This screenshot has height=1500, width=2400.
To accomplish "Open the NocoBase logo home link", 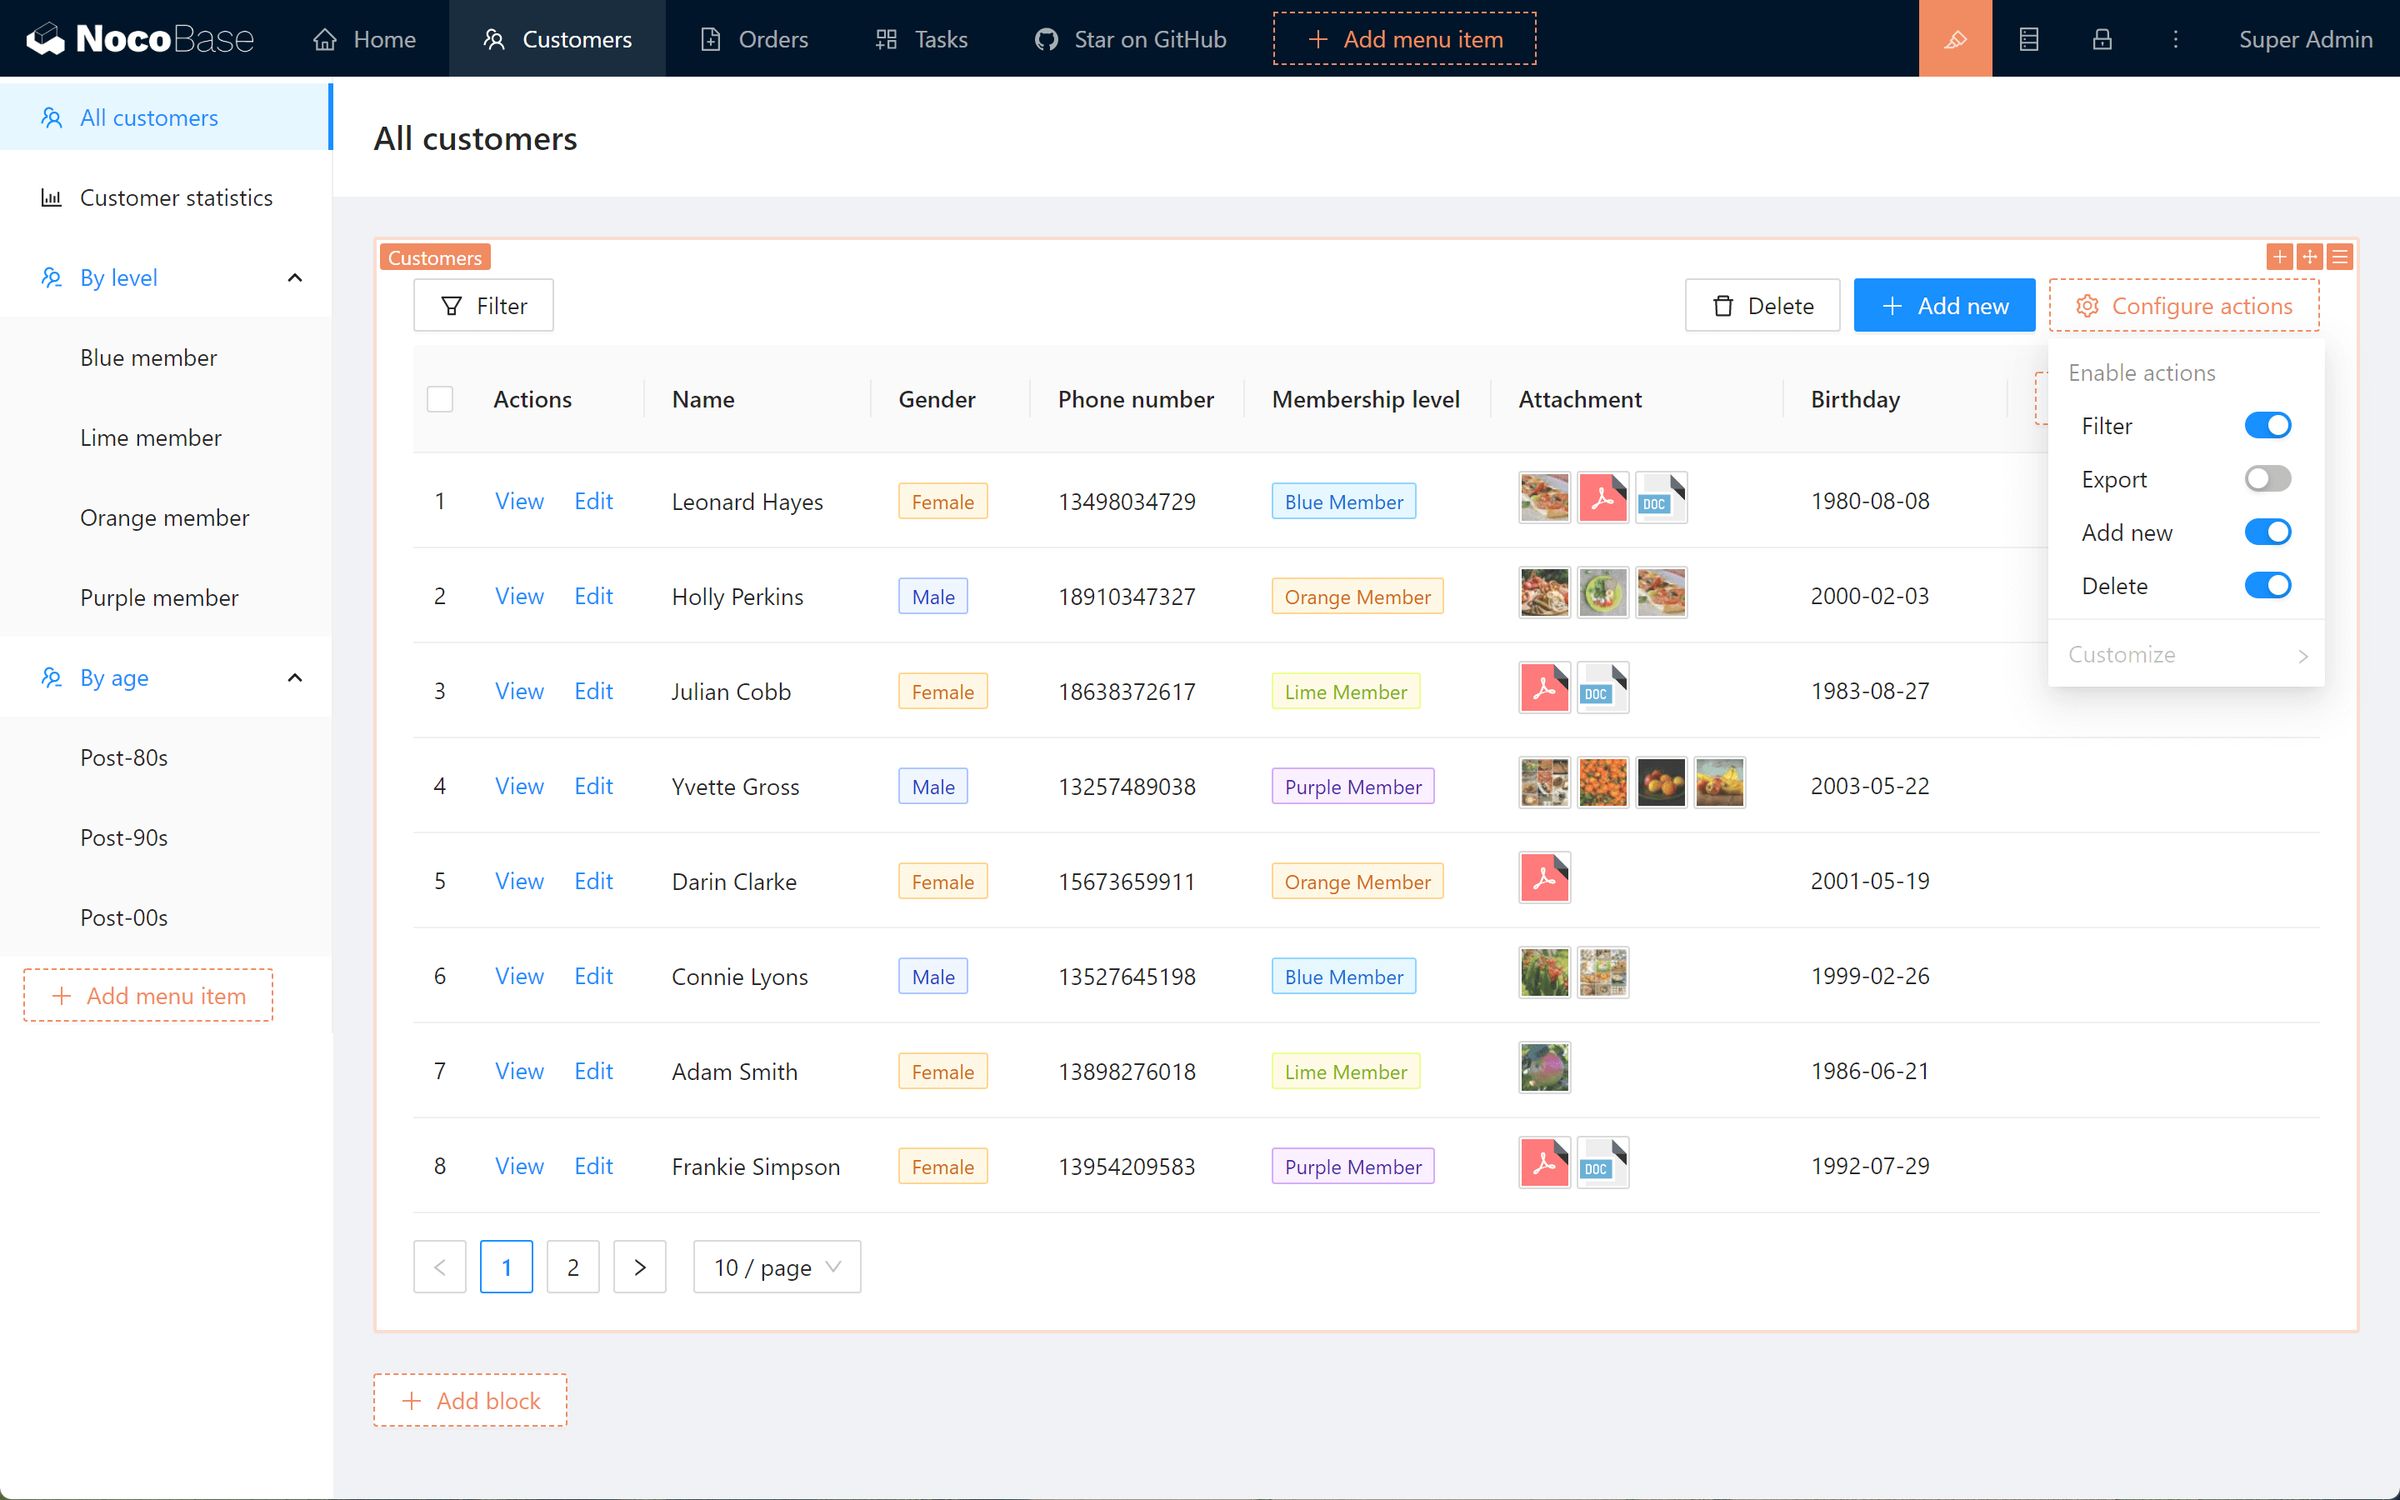I will click(x=140, y=39).
